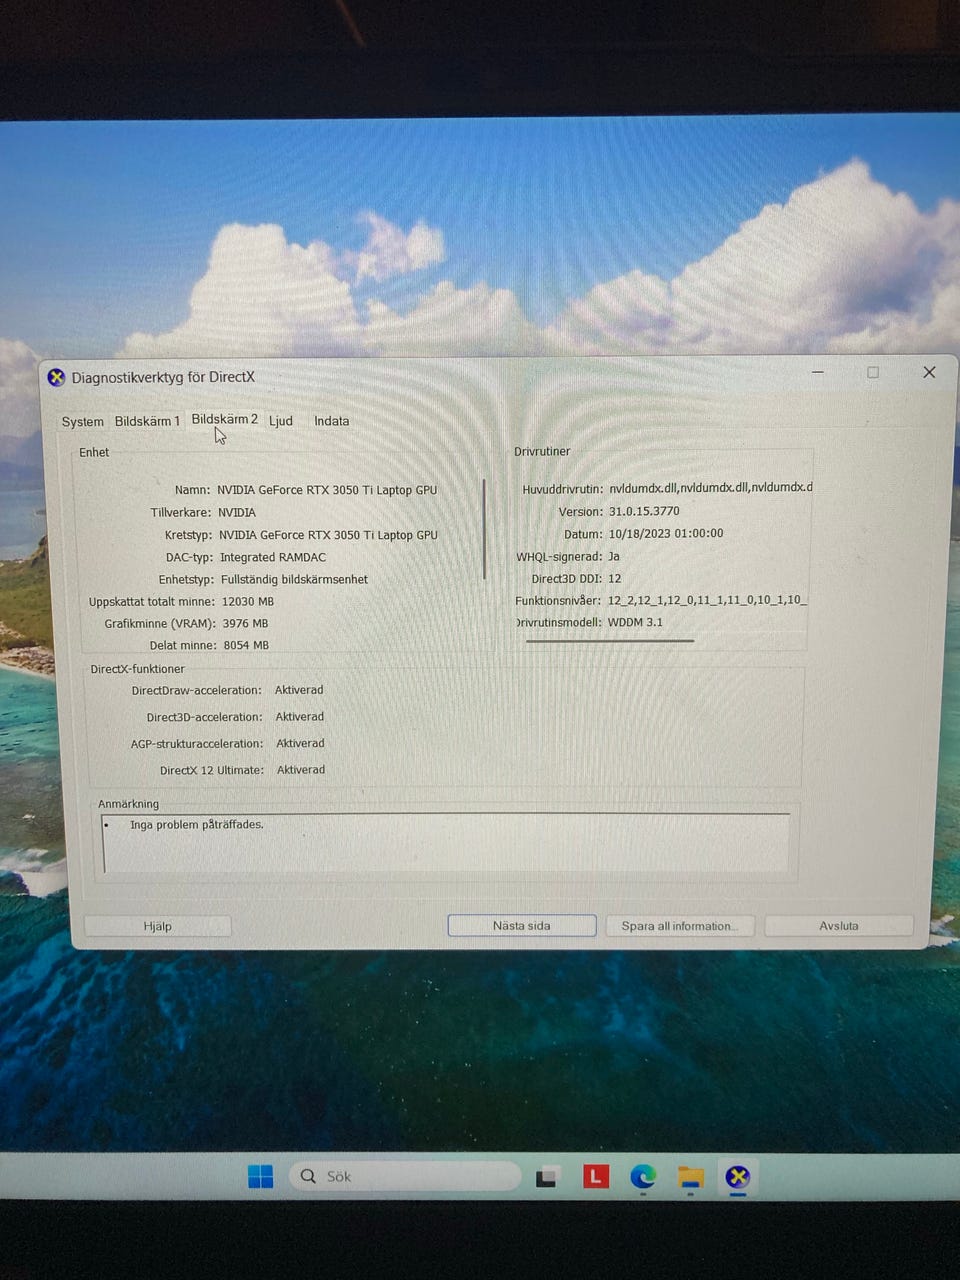Viewport: 960px width, 1280px height.
Task: Switch to the Bildskärm 1 tab
Action: [x=147, y=421]
